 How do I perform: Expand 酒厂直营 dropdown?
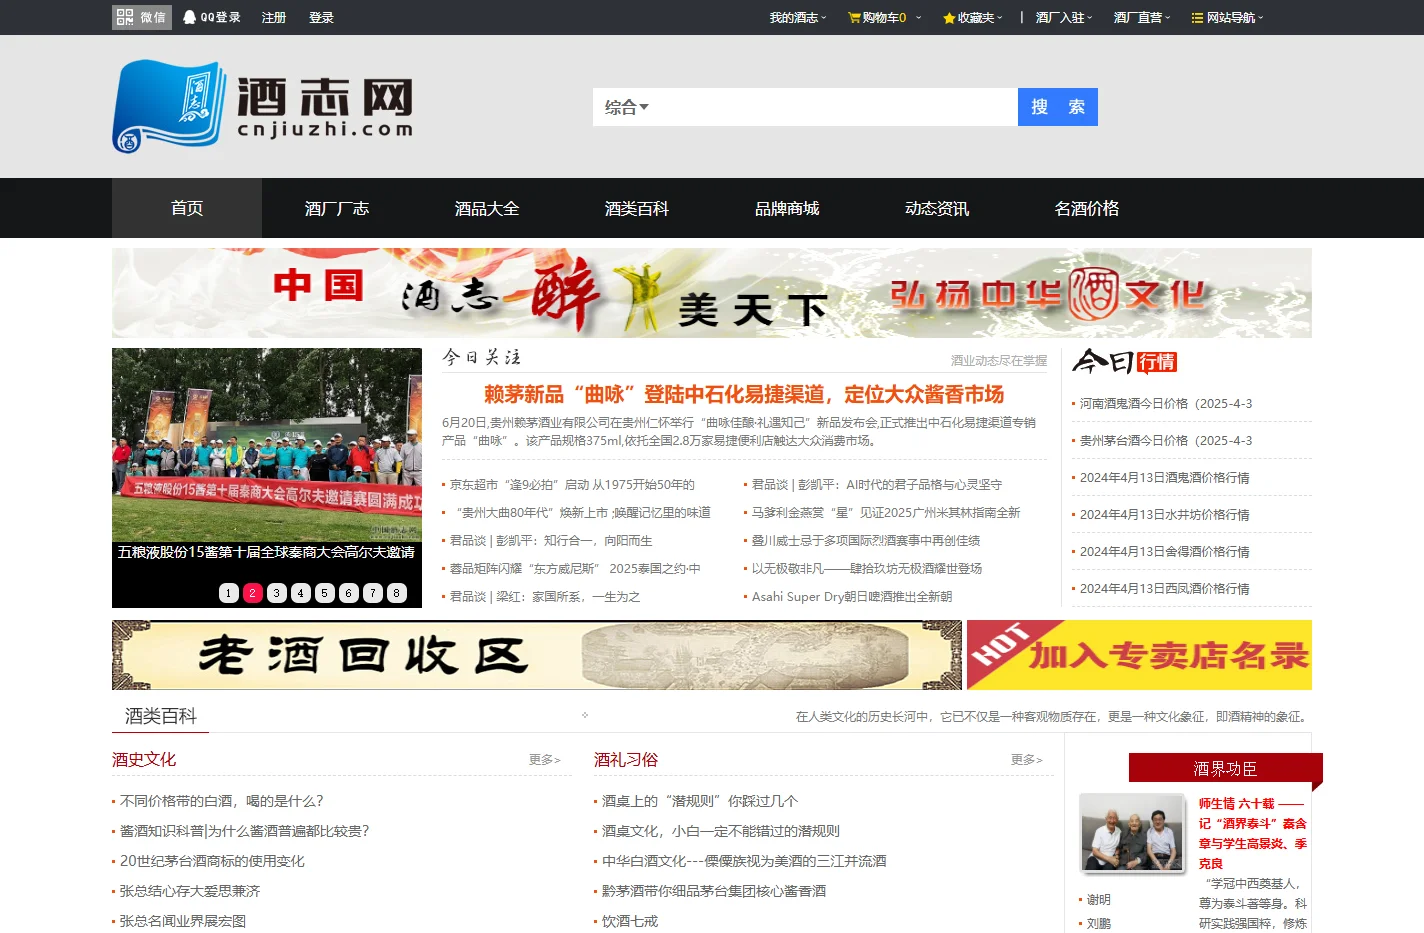point(1141,18)
